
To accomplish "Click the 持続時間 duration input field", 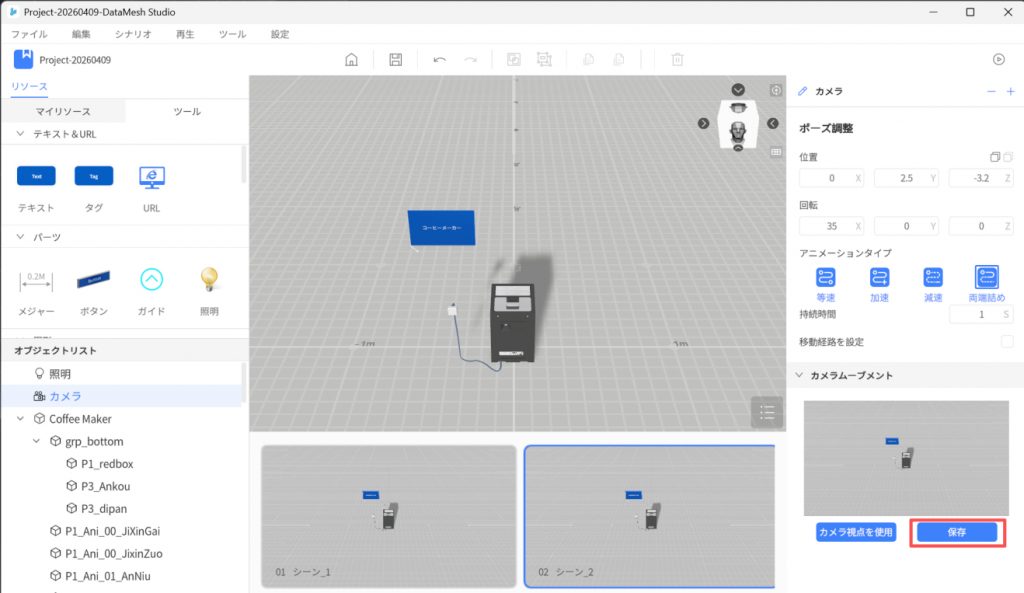I will click(x=975, y=315).
